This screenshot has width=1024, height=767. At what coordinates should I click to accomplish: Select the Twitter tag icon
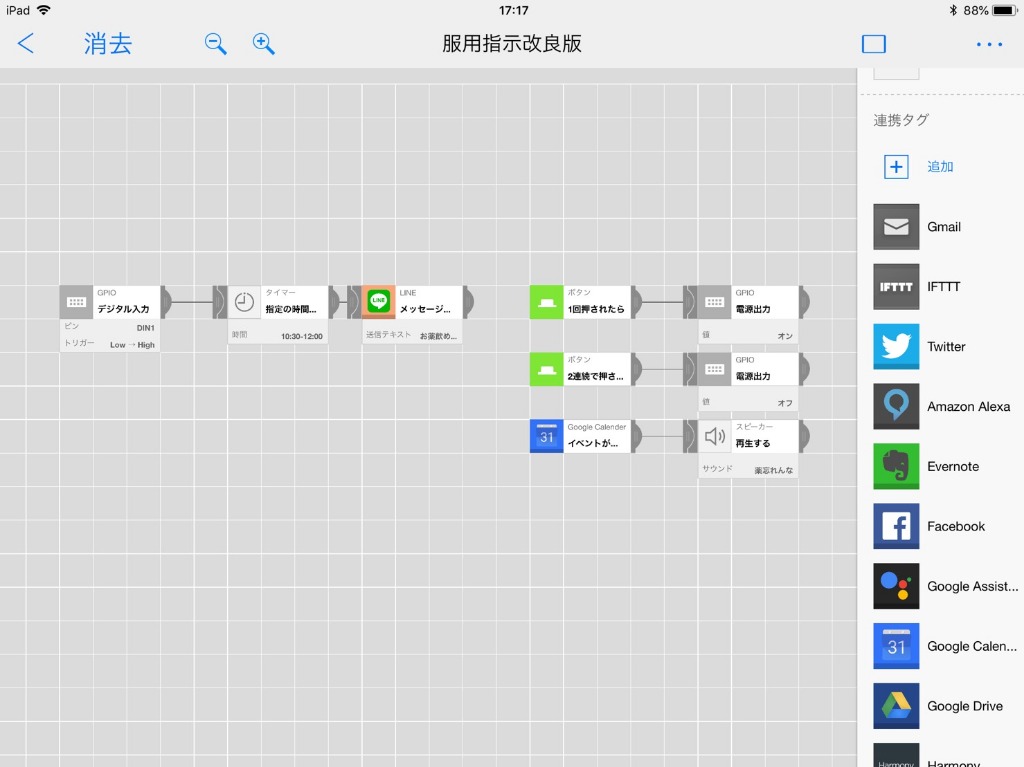pos(896,346)
